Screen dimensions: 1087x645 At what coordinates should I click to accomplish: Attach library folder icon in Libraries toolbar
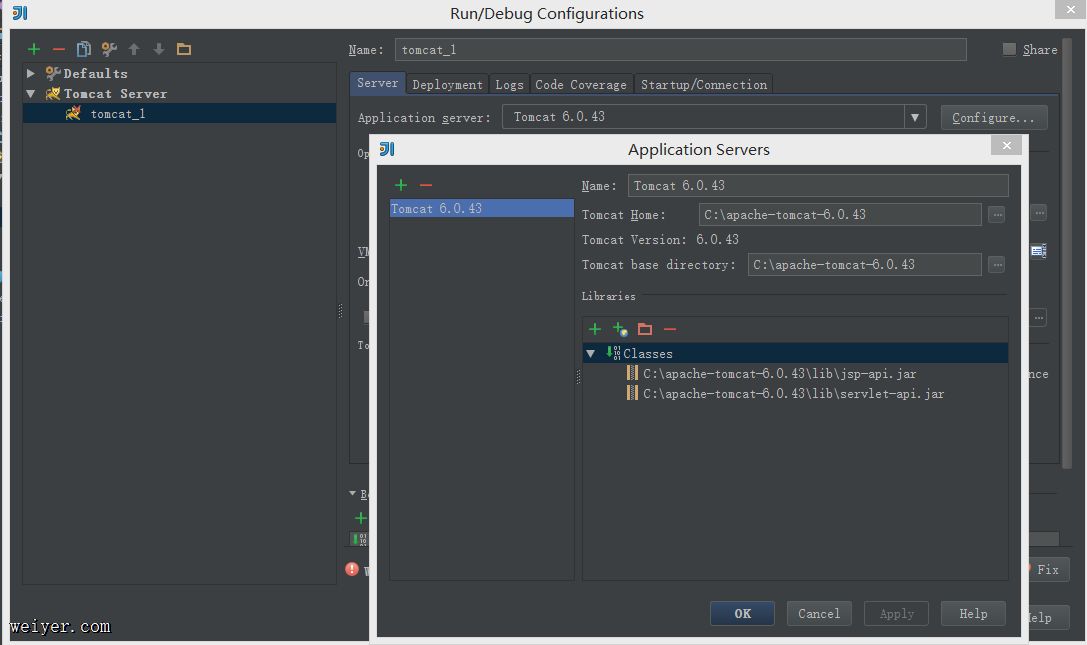(x=645, y=329)
